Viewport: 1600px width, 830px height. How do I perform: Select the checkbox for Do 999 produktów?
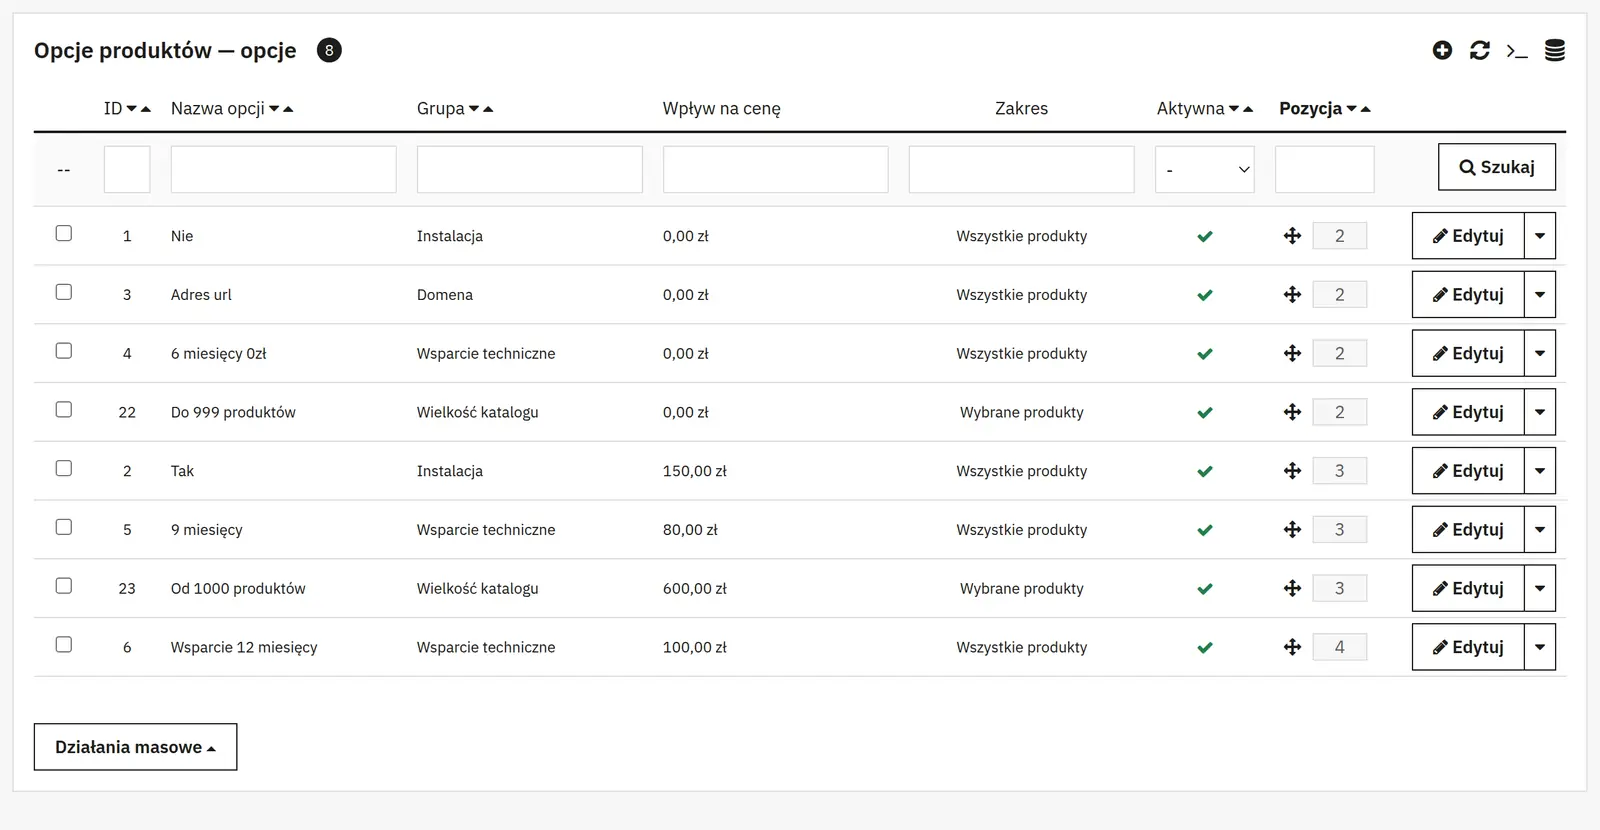point(64,409)
